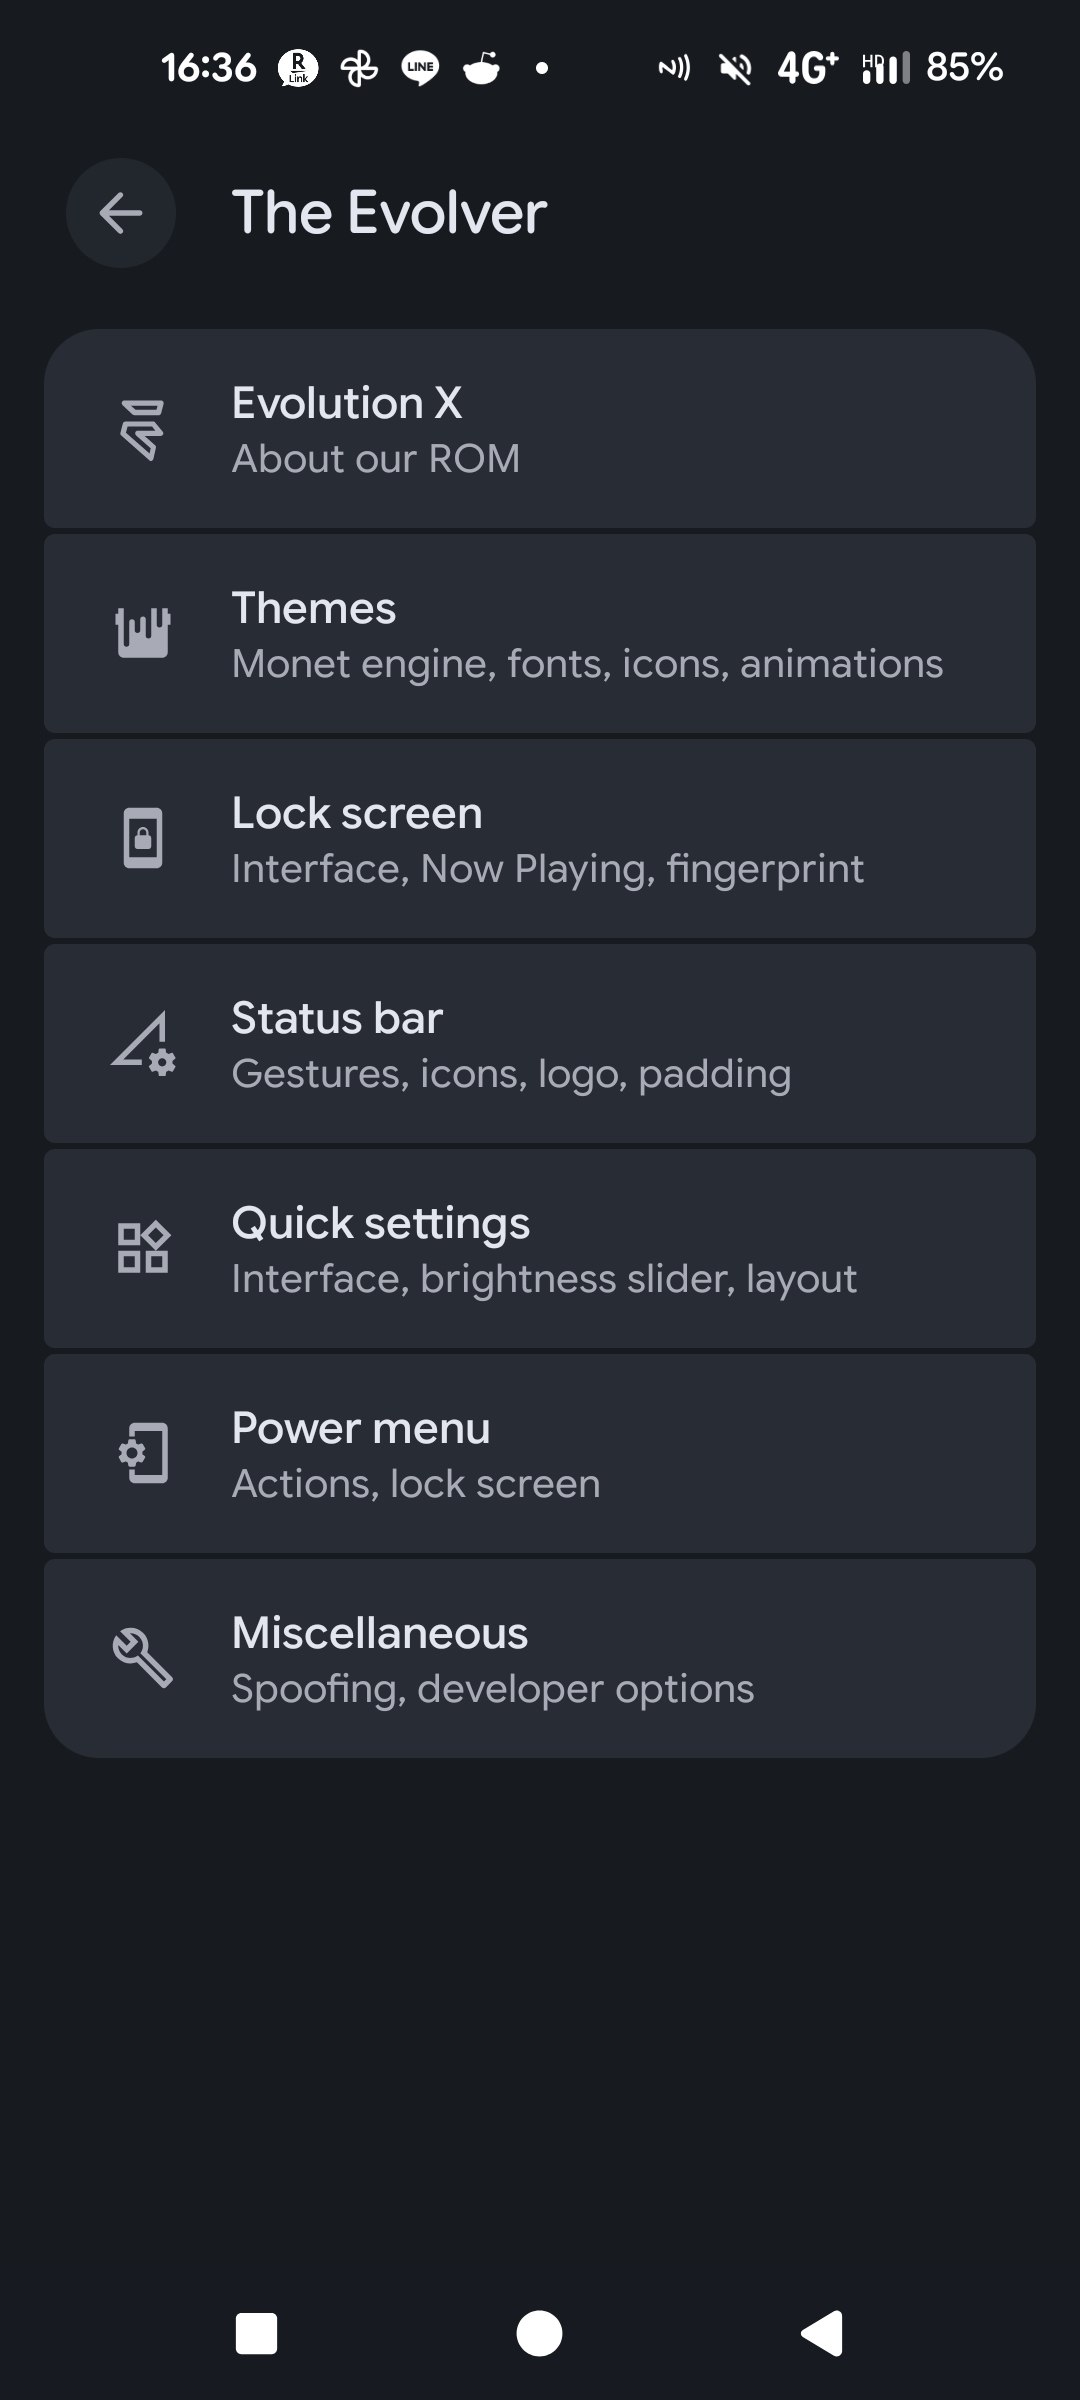The width and height of the screenshot is (1080, 2400).
Task: Open the Evolution X about entry
Action: [540, 429]
